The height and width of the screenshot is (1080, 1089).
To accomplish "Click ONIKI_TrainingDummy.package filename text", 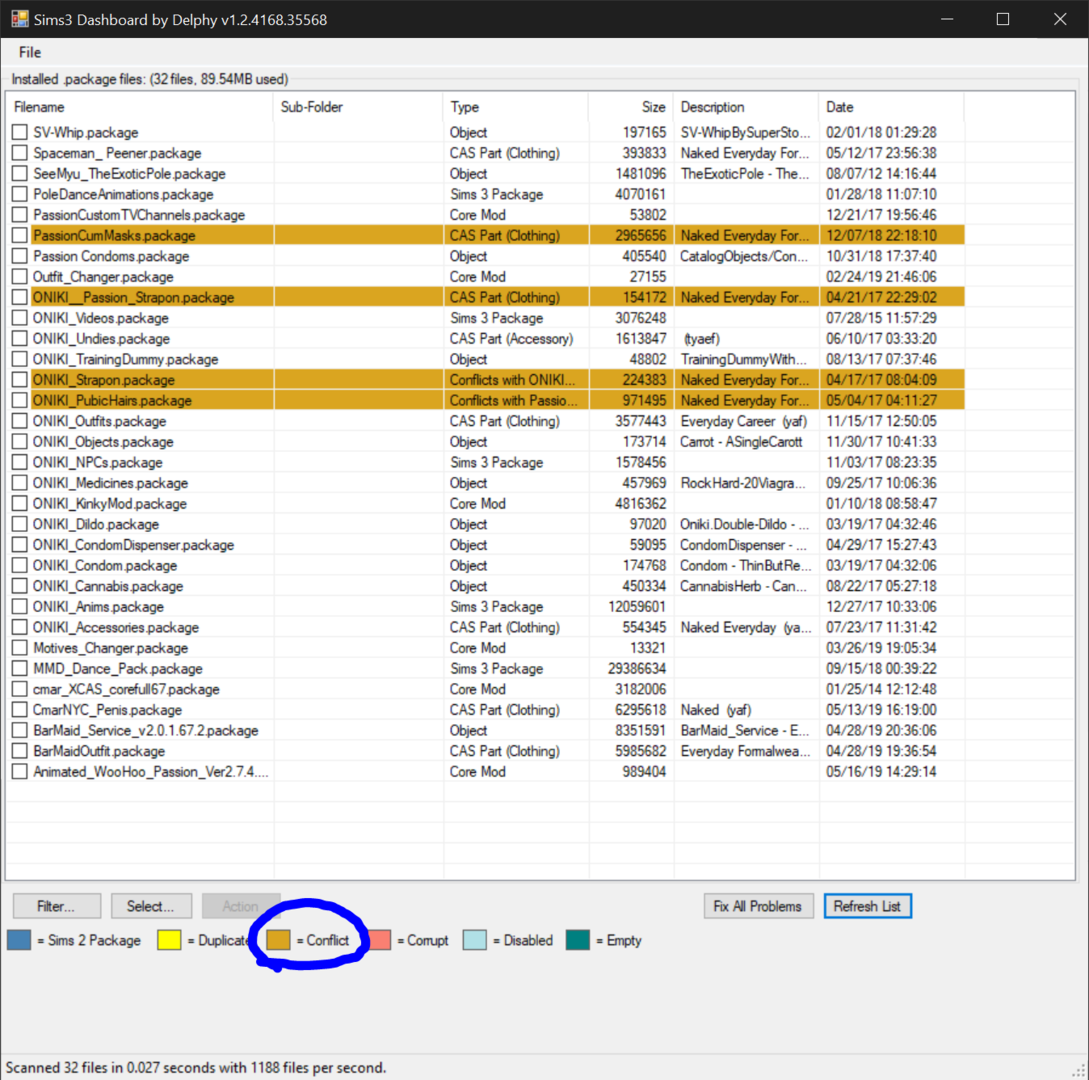I will (x=126, y=359).
